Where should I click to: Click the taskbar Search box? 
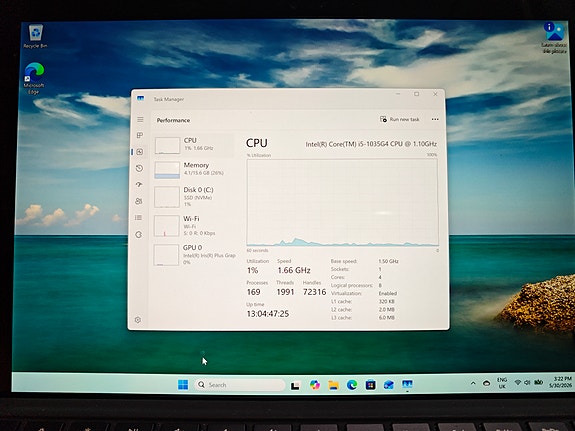click(x=240, y=385)
